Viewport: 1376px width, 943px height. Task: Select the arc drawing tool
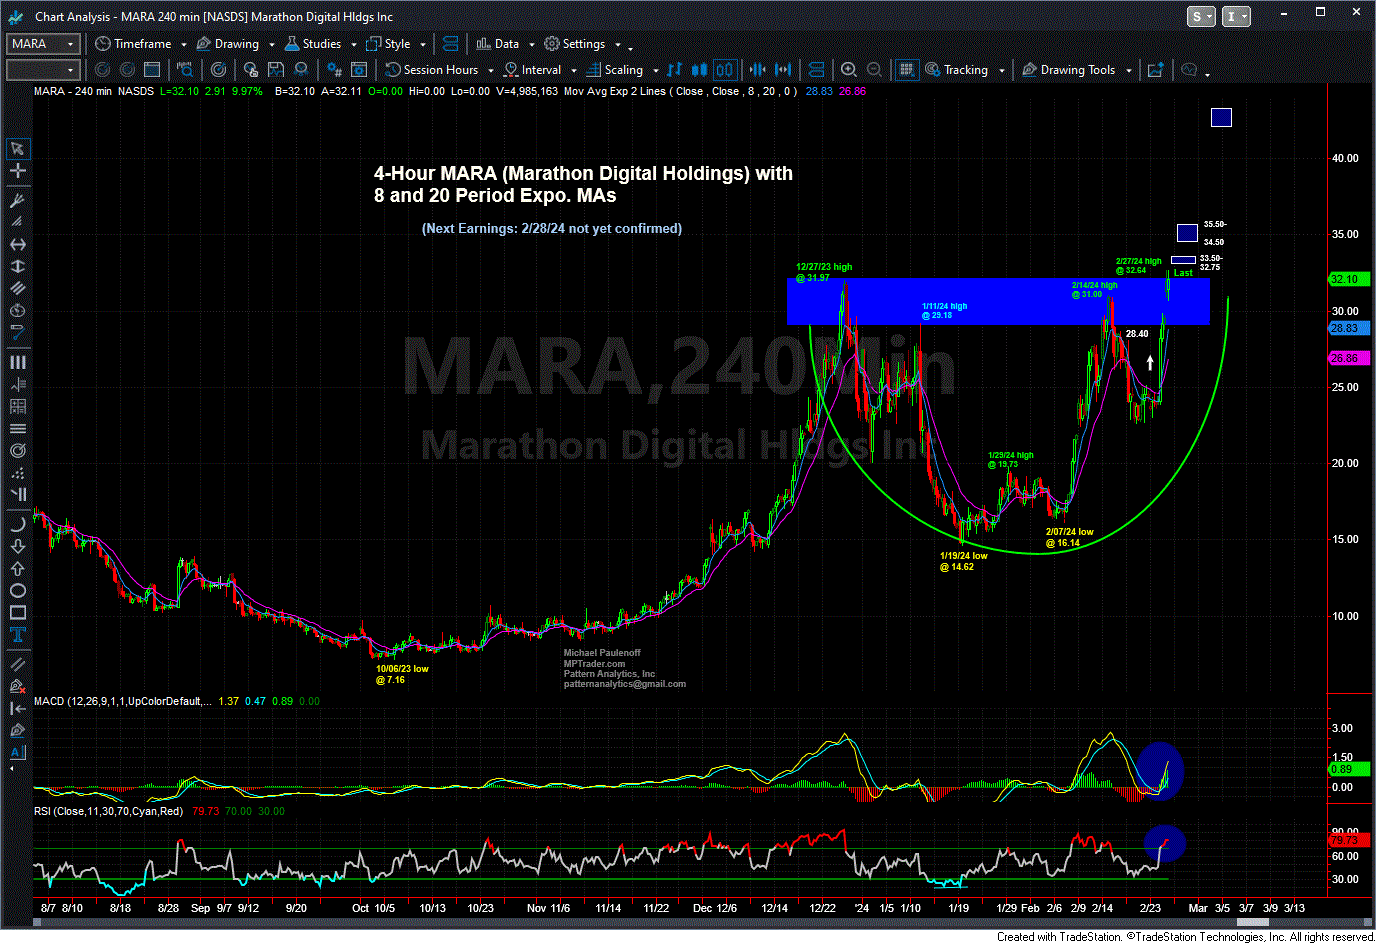[17, 524]
